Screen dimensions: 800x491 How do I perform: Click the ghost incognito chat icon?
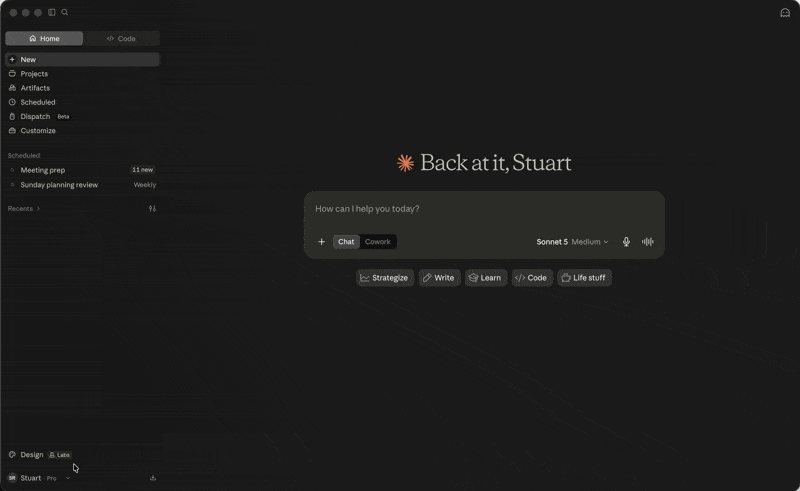785,13
